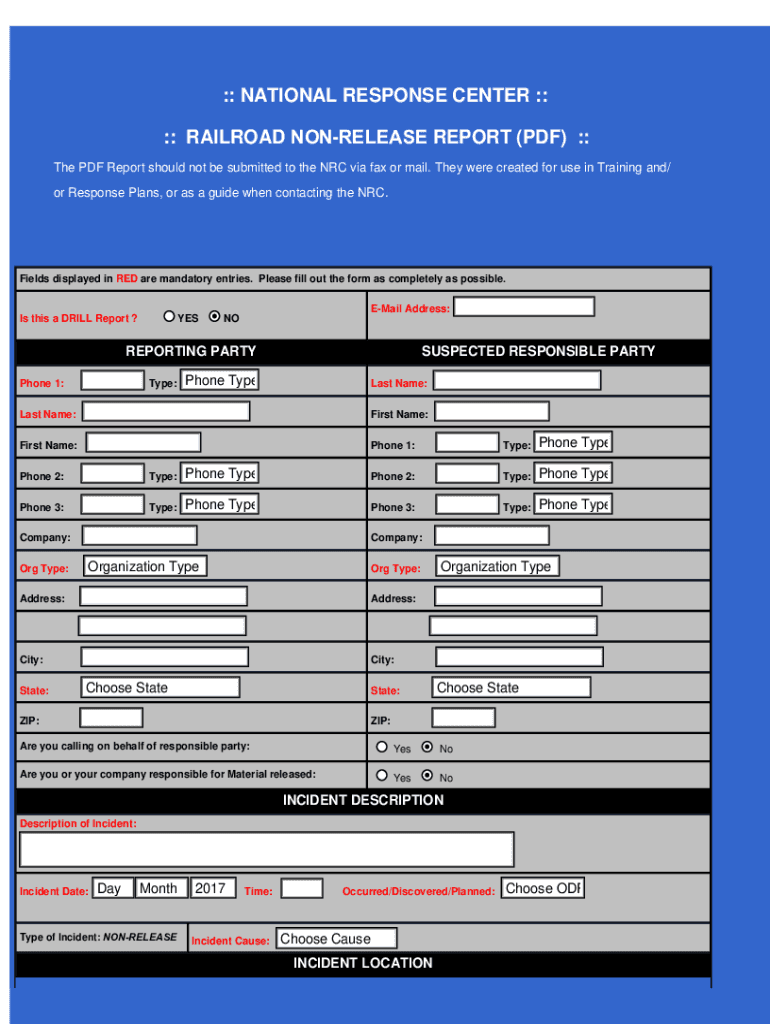Click Suspected Responsible Party Company field
The height and width of the screenshot is (1024, 770).
490,536
